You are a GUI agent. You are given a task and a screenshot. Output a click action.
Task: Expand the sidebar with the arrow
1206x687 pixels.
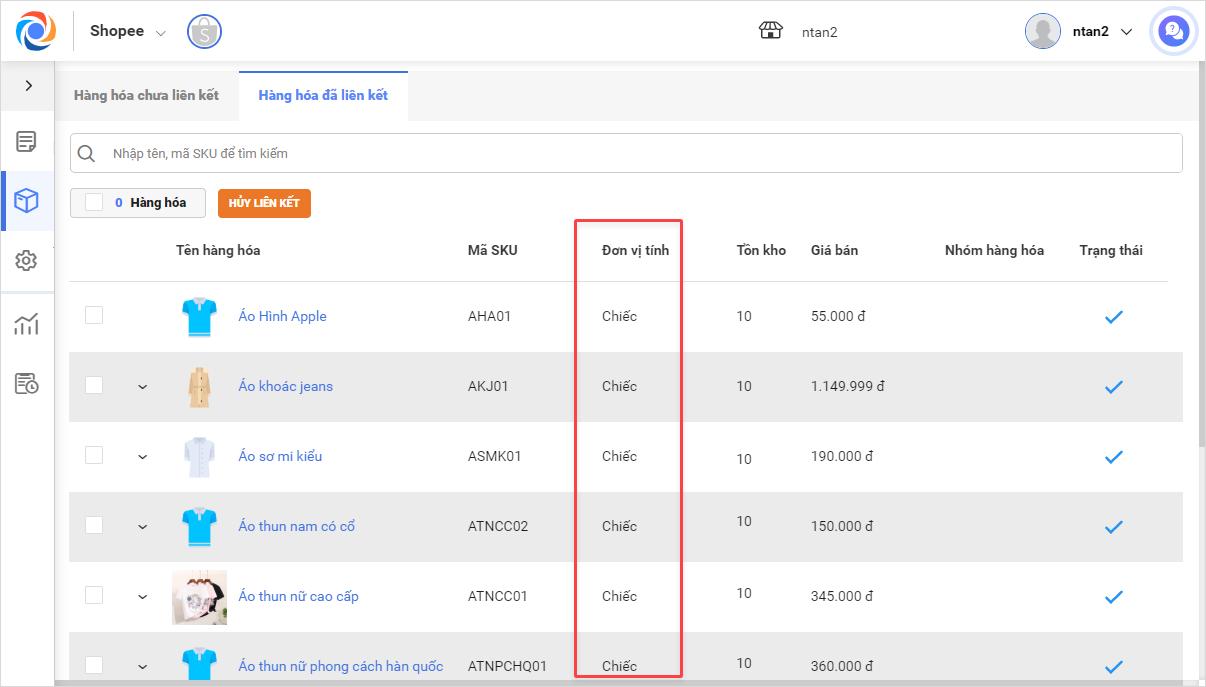click(28, 86)
